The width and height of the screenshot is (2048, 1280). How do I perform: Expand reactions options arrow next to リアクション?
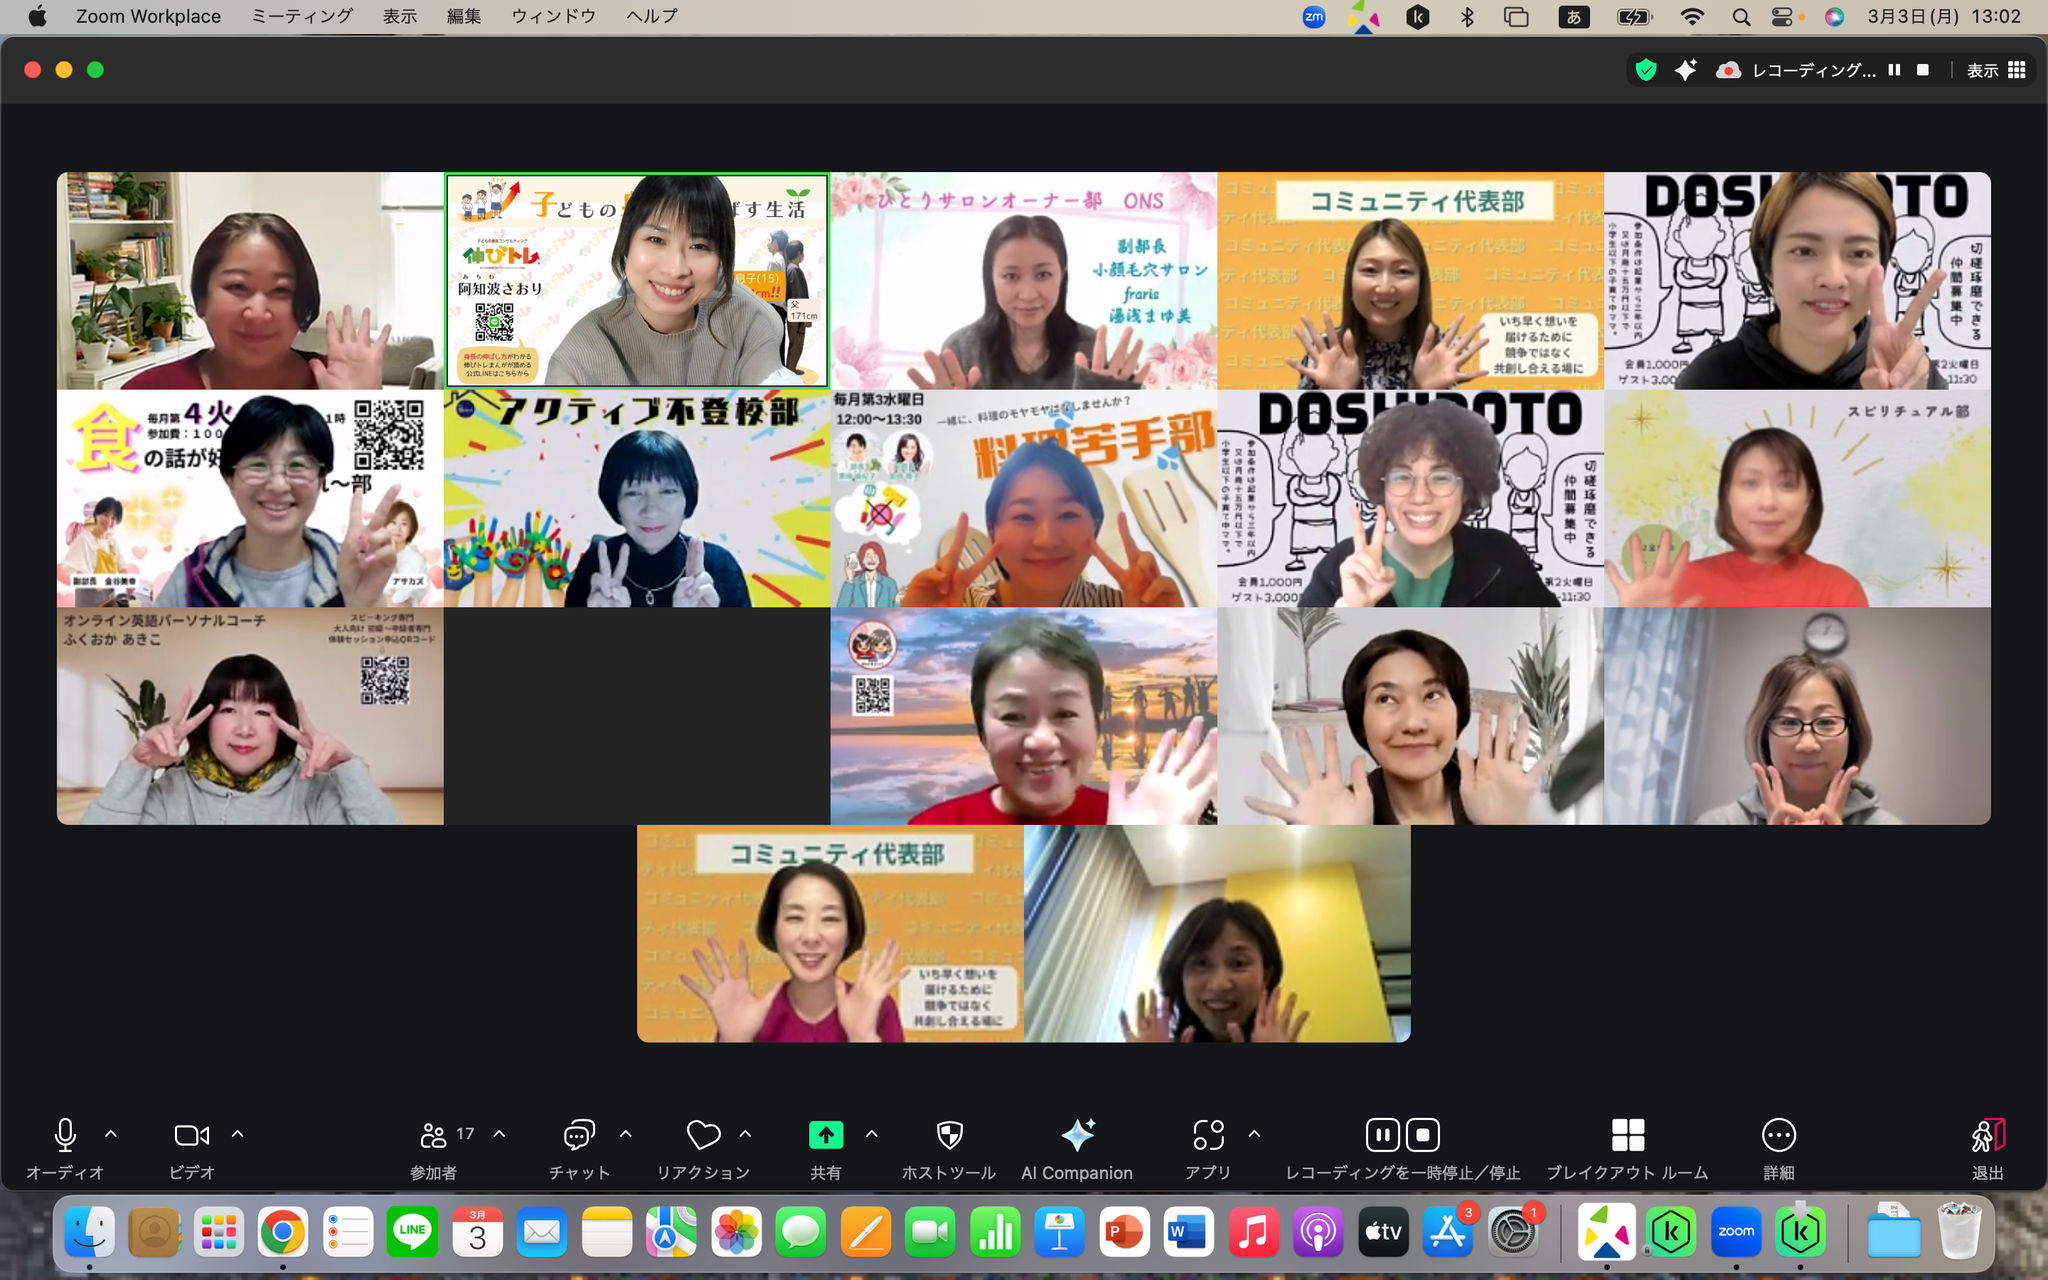click(746, 1134)
